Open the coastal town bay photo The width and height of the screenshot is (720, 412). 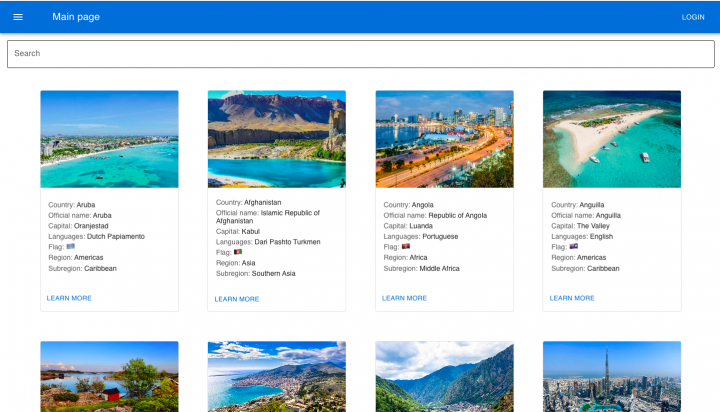tap(276, 377)
